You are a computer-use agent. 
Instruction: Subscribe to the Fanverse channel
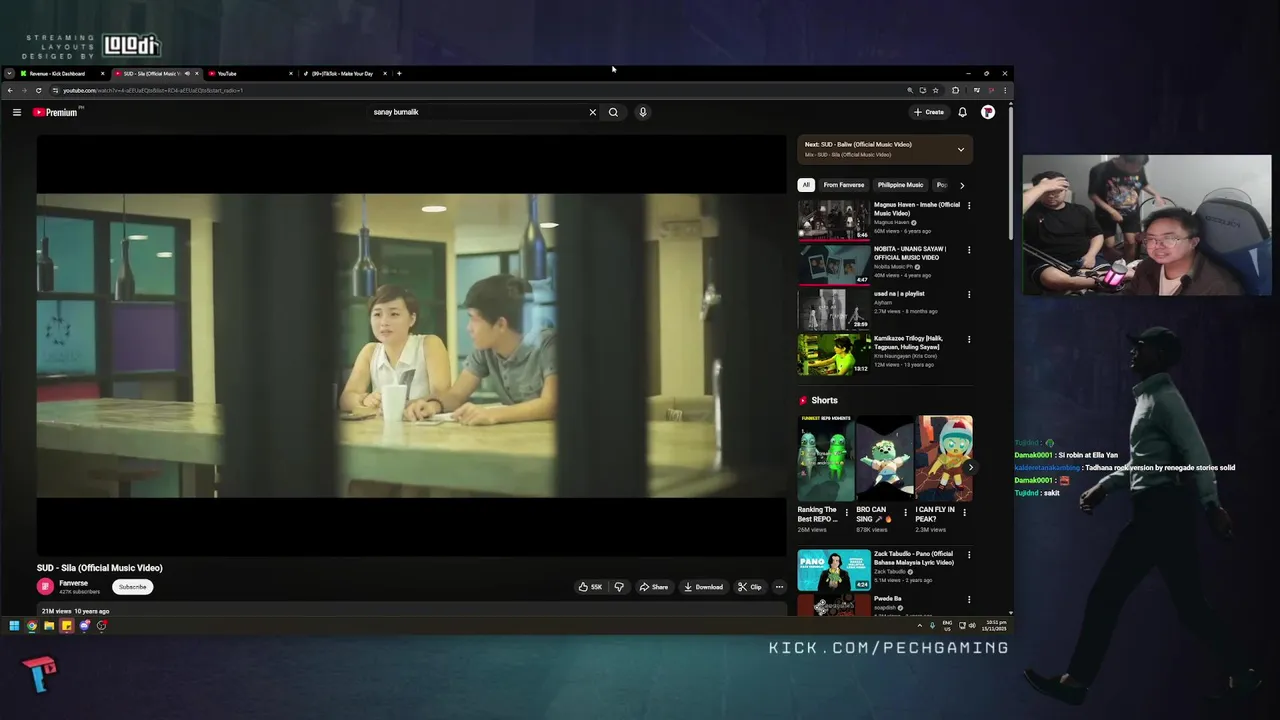(132, 587)
